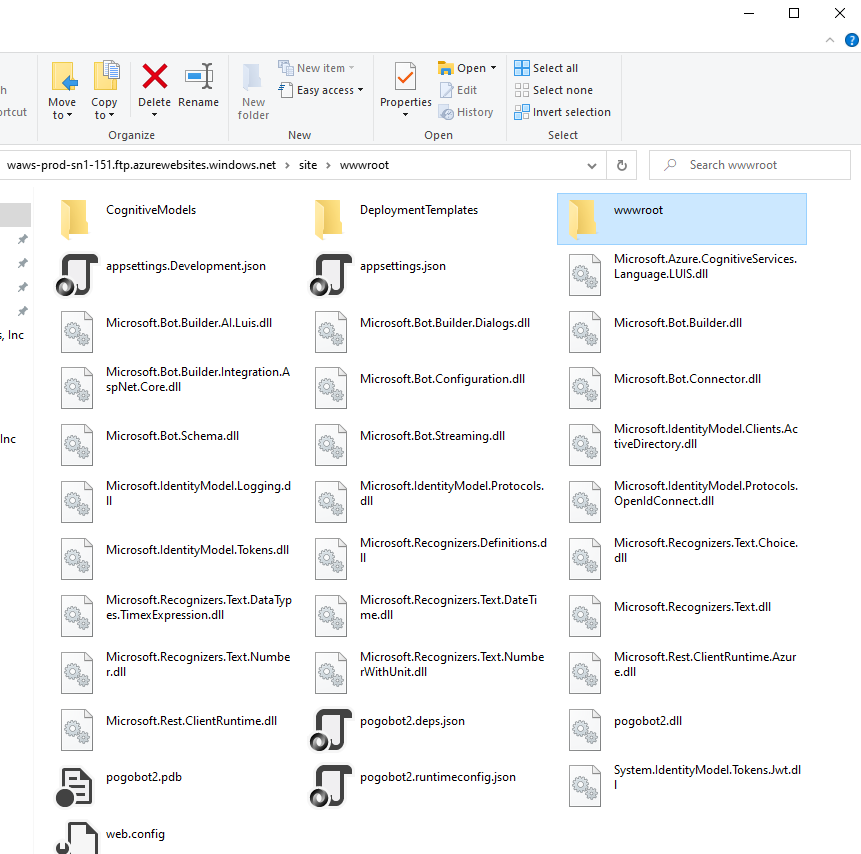Click the Edit icon
This screenshot has width=861, height=854.
[x=448, y=90]
